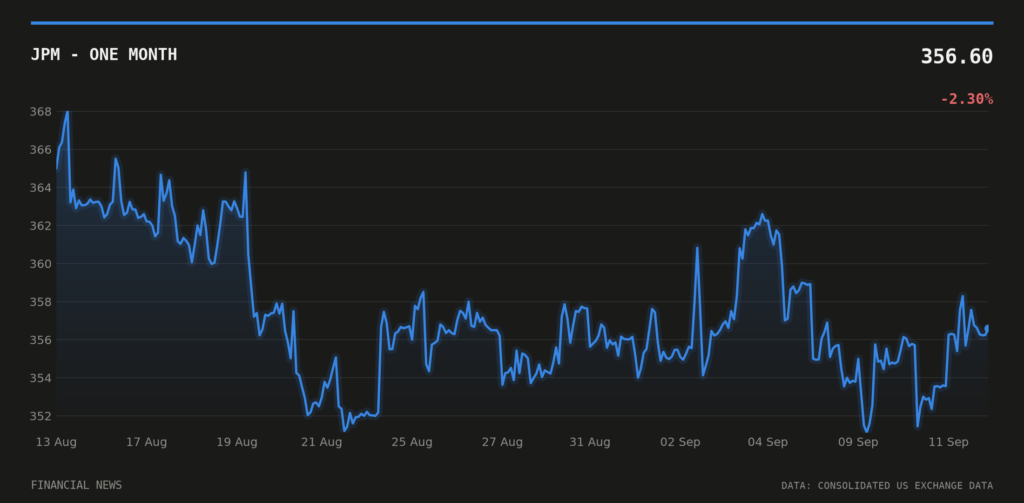Click the 360 y-axis label
This screenshot has height=503, width=1024.
click(40, 264)
